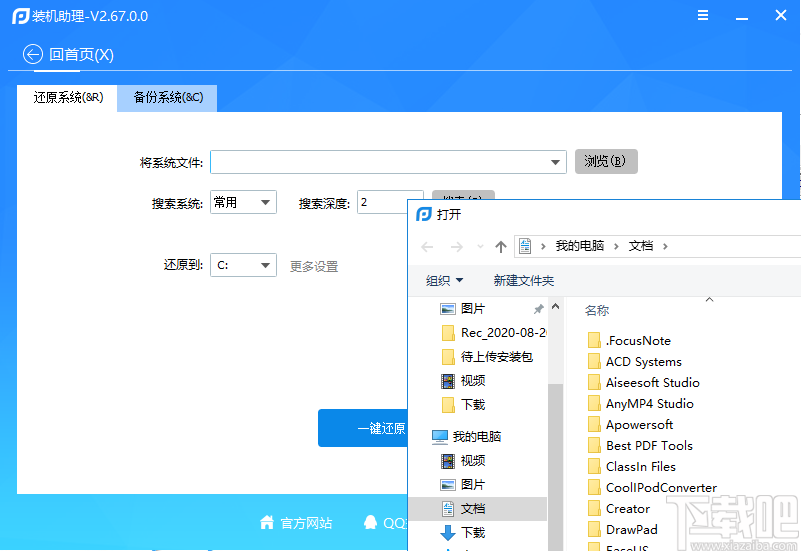Click pin icon next to 图片

click(x=538, y=309)
